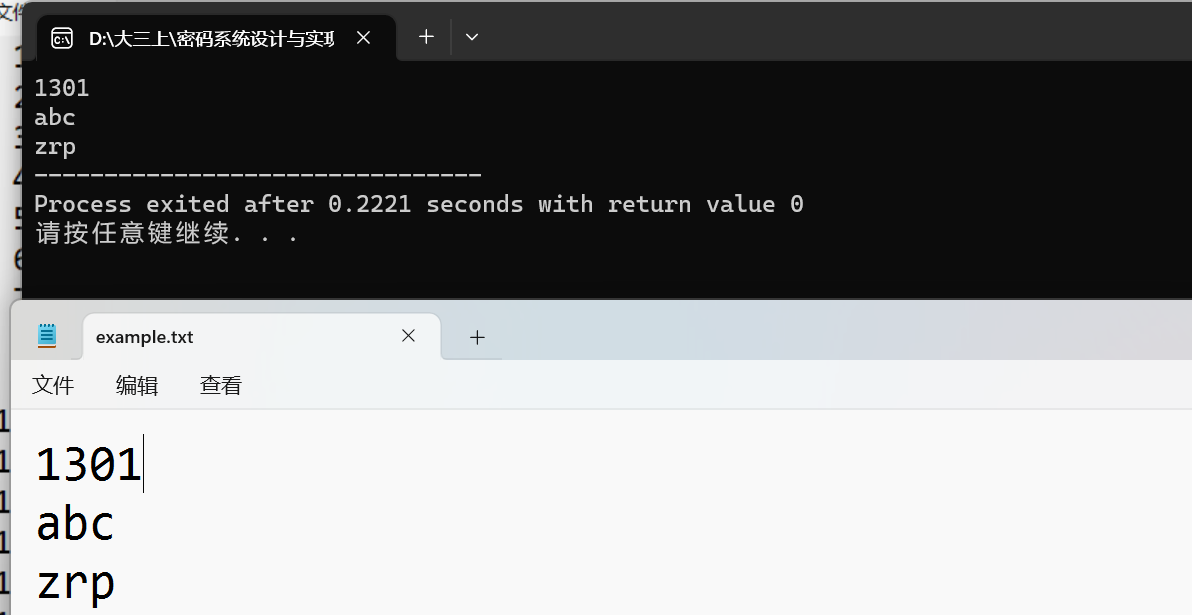The width and height of the screenshot is (1192, 615).
Task: Switch to the example.txt tab
Action: point(145,337)
